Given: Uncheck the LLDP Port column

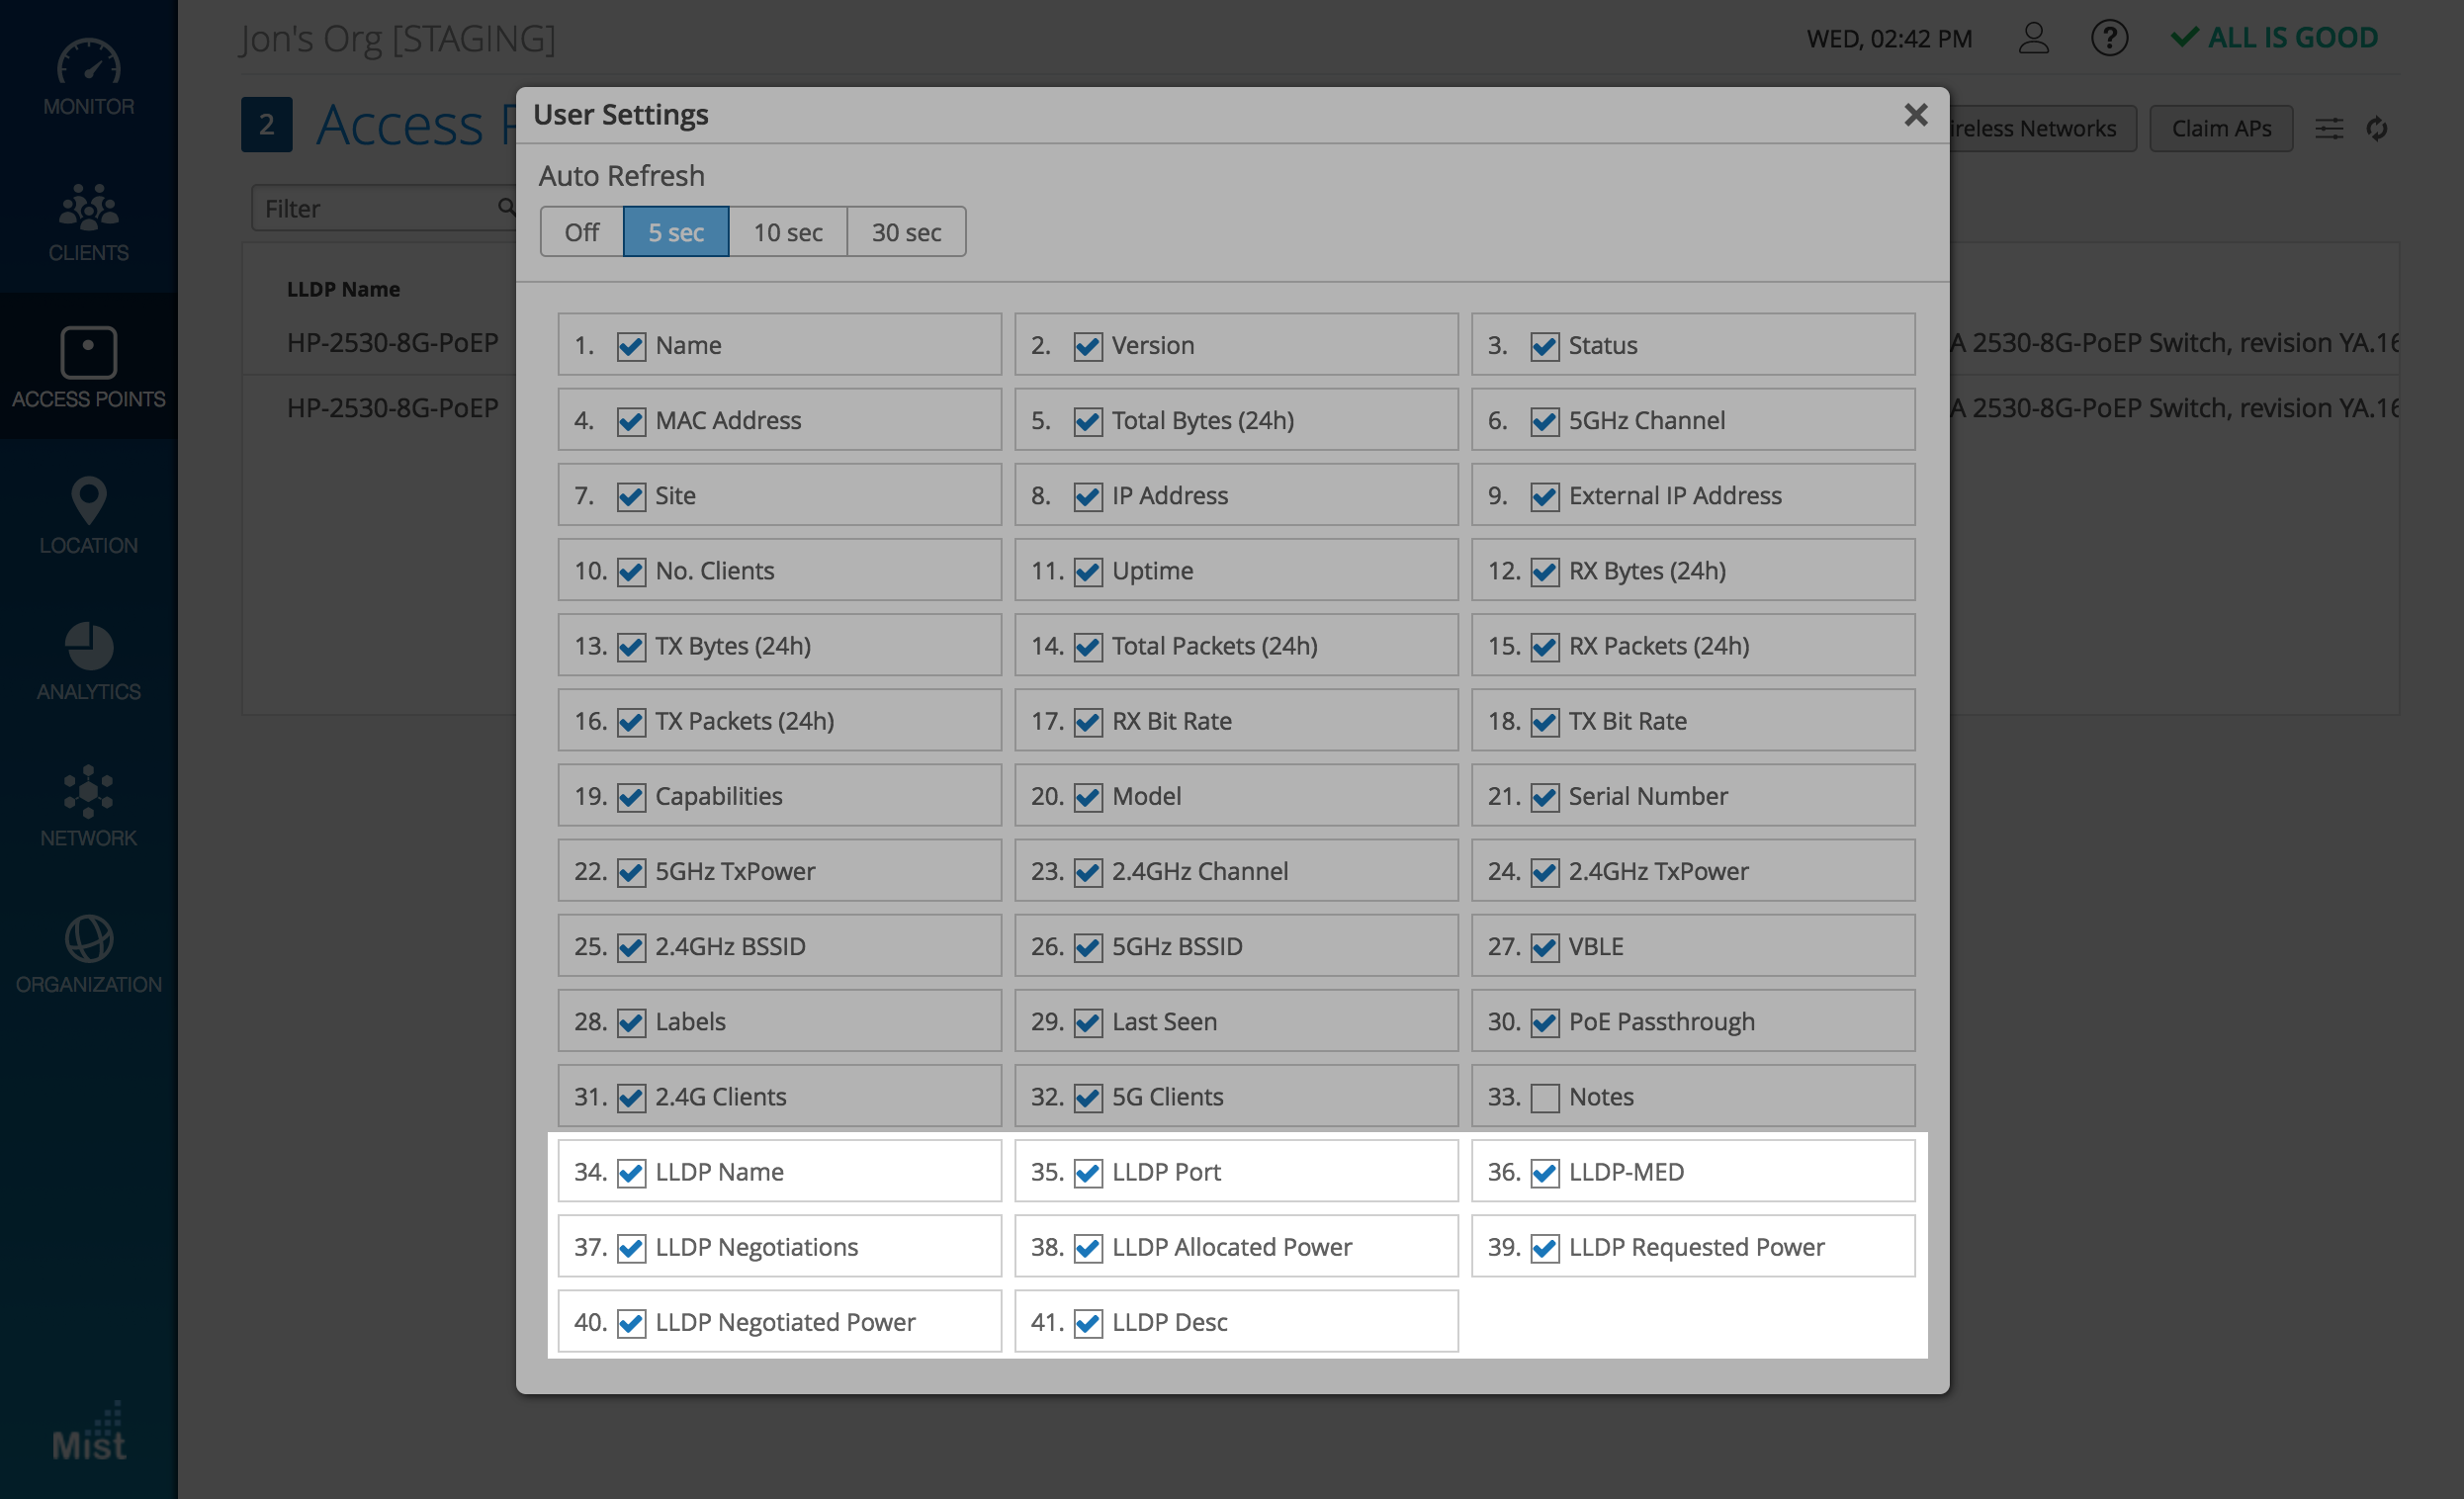Looking at the screenshot, I should tap(1087, 1172).
